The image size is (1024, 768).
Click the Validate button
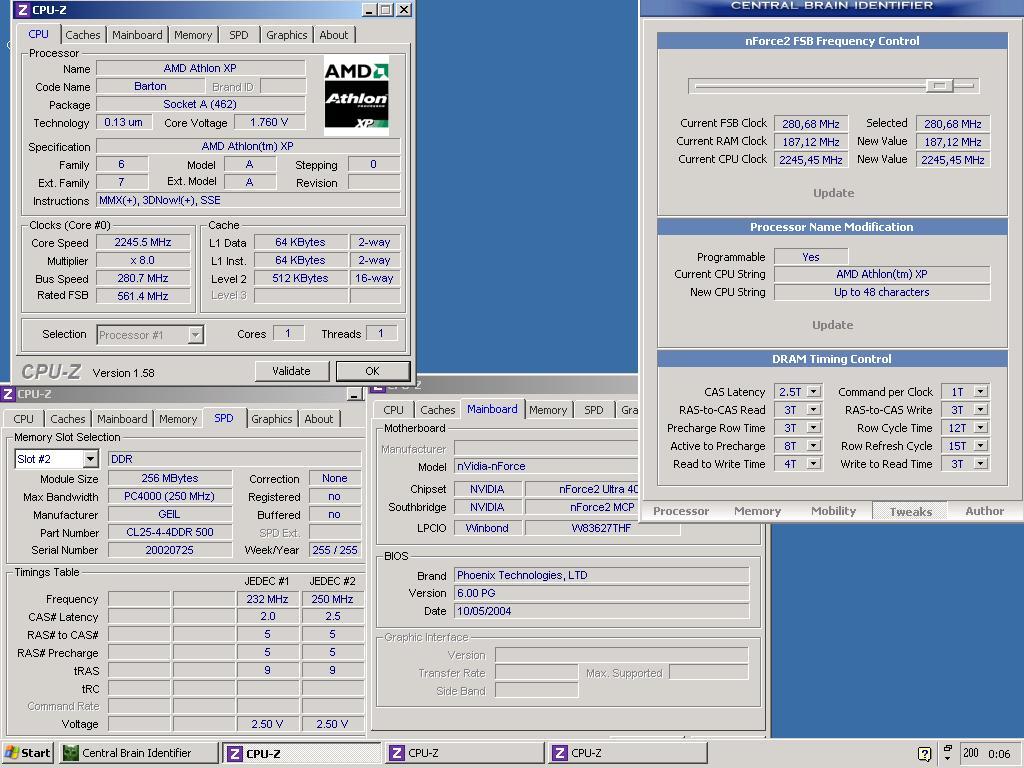[291, 371]
